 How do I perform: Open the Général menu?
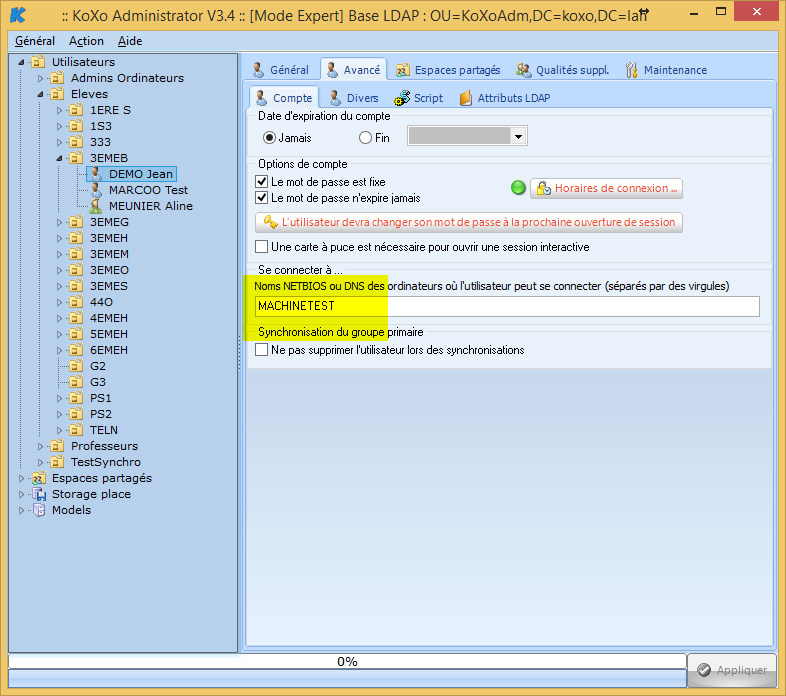pos(35,41)
